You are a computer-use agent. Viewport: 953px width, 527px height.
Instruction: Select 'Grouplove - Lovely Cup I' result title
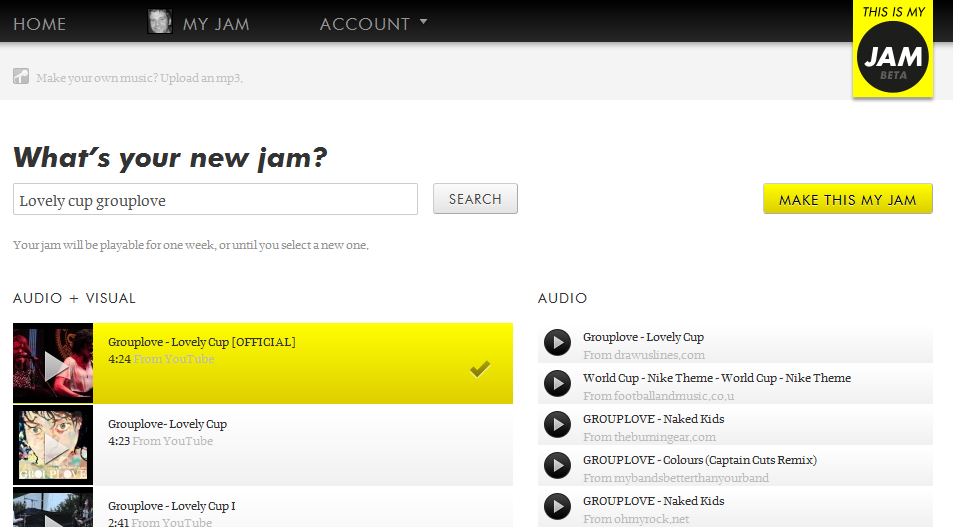point(171,506)
